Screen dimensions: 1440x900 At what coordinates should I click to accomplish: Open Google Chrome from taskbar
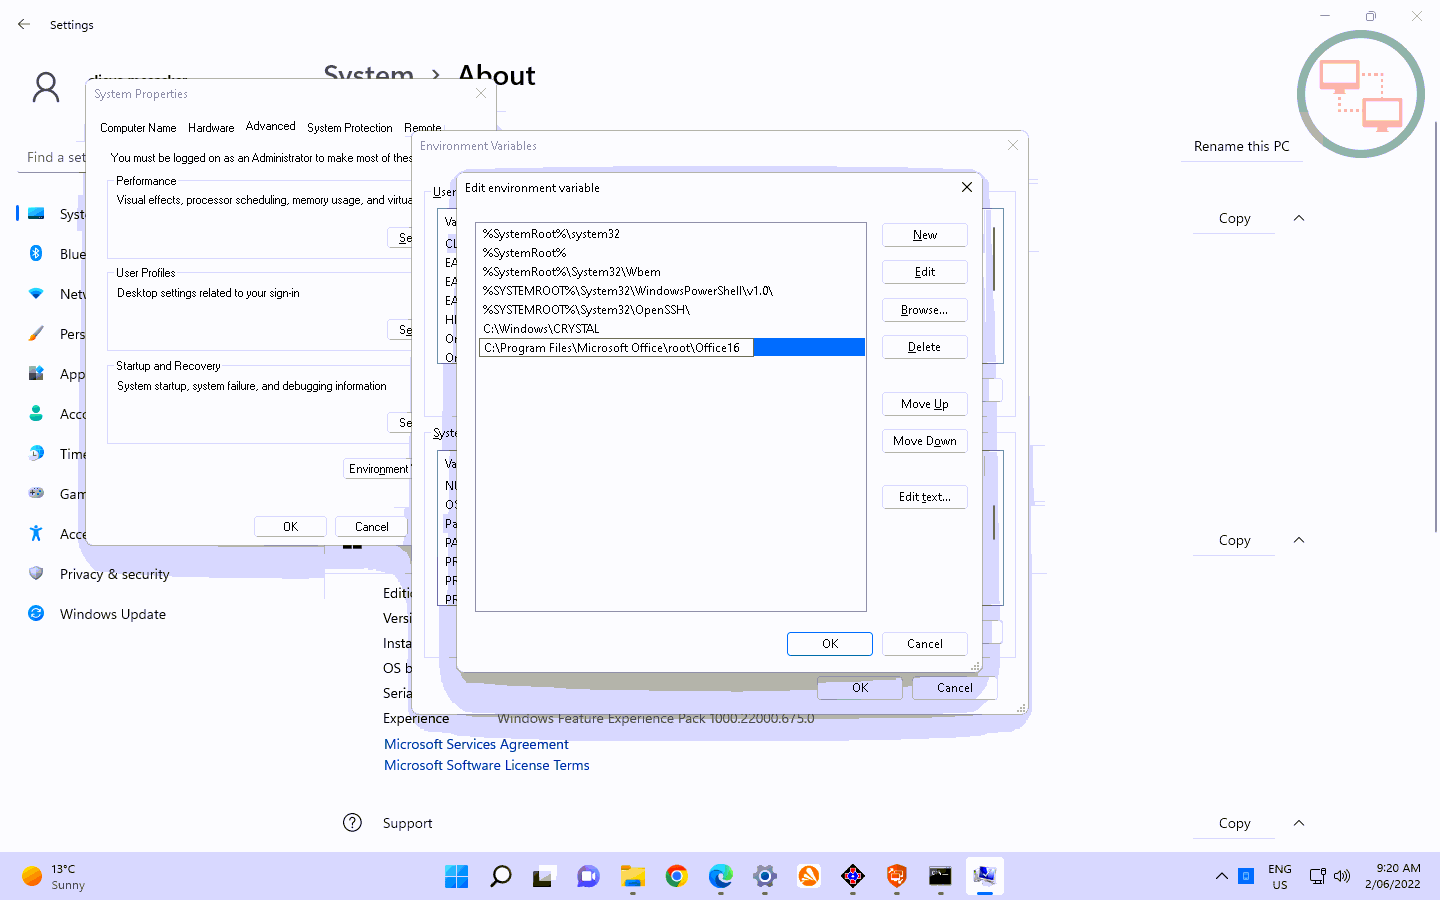[x=676, y=877]
